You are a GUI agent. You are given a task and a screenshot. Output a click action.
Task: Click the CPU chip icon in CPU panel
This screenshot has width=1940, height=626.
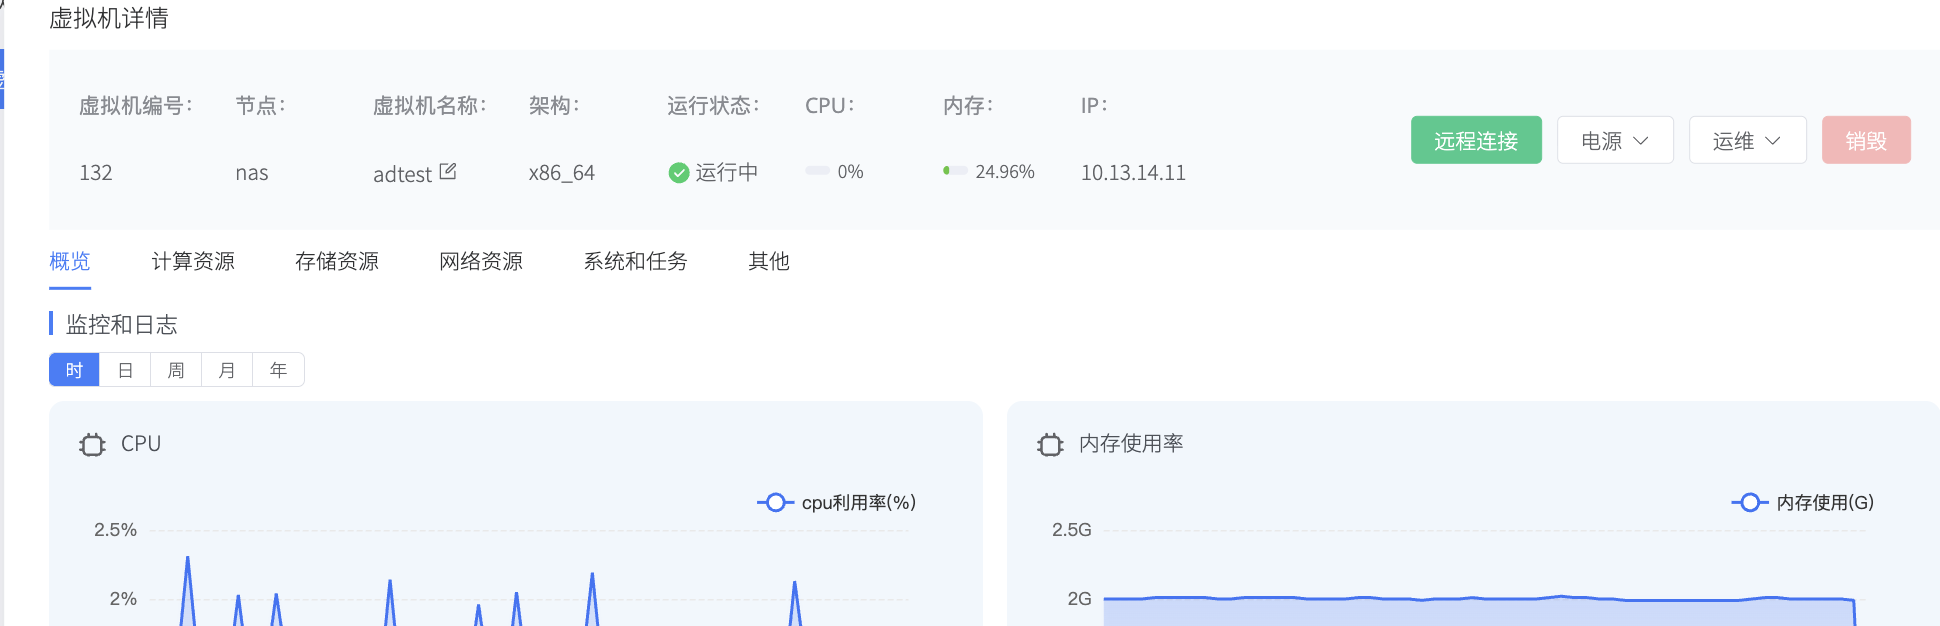[x=92, y=445]
